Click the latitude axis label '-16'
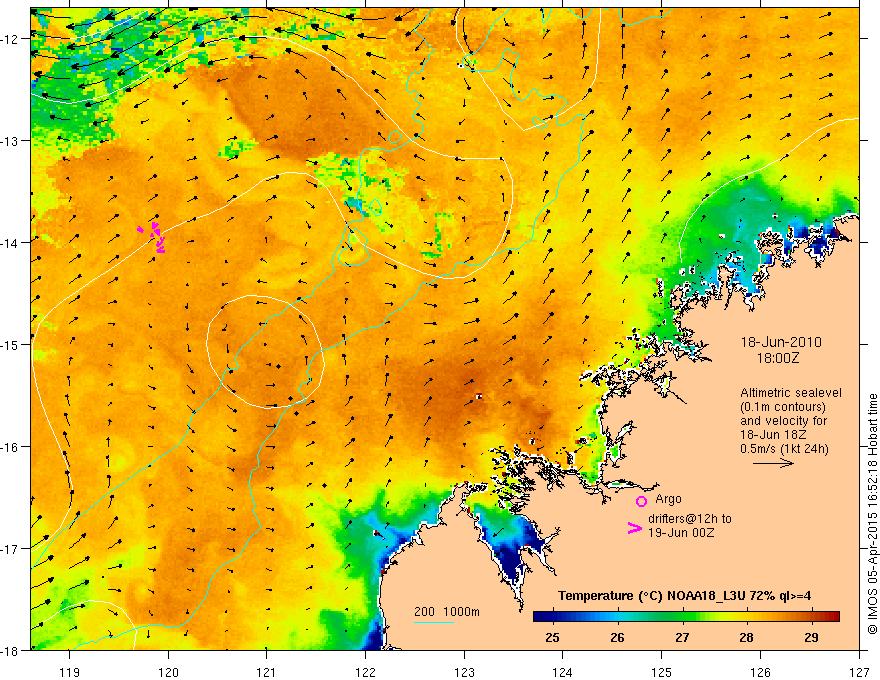The width and height of the screenshot is (880, 680). [x=10, y=447]
